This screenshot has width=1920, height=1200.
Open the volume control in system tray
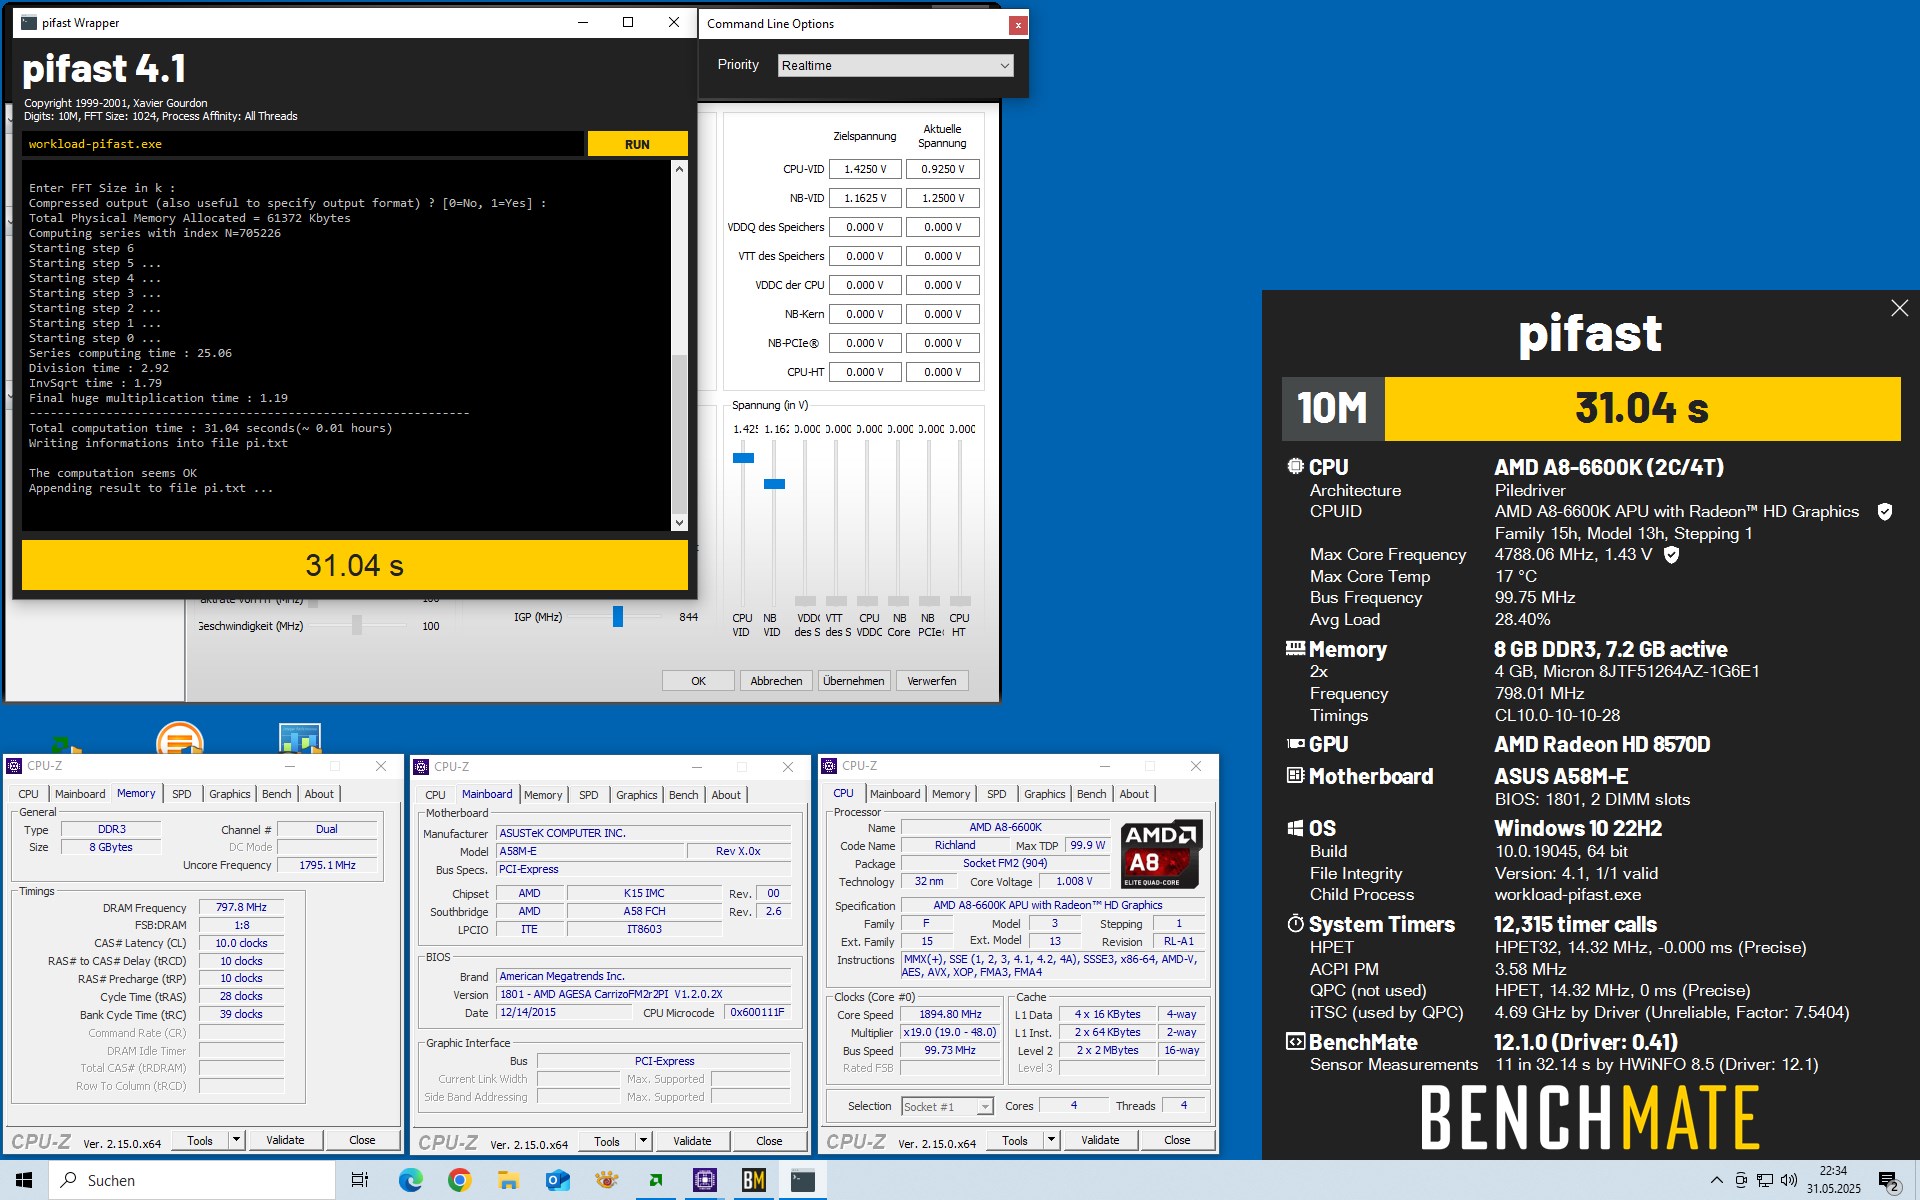[1789, 1180]
